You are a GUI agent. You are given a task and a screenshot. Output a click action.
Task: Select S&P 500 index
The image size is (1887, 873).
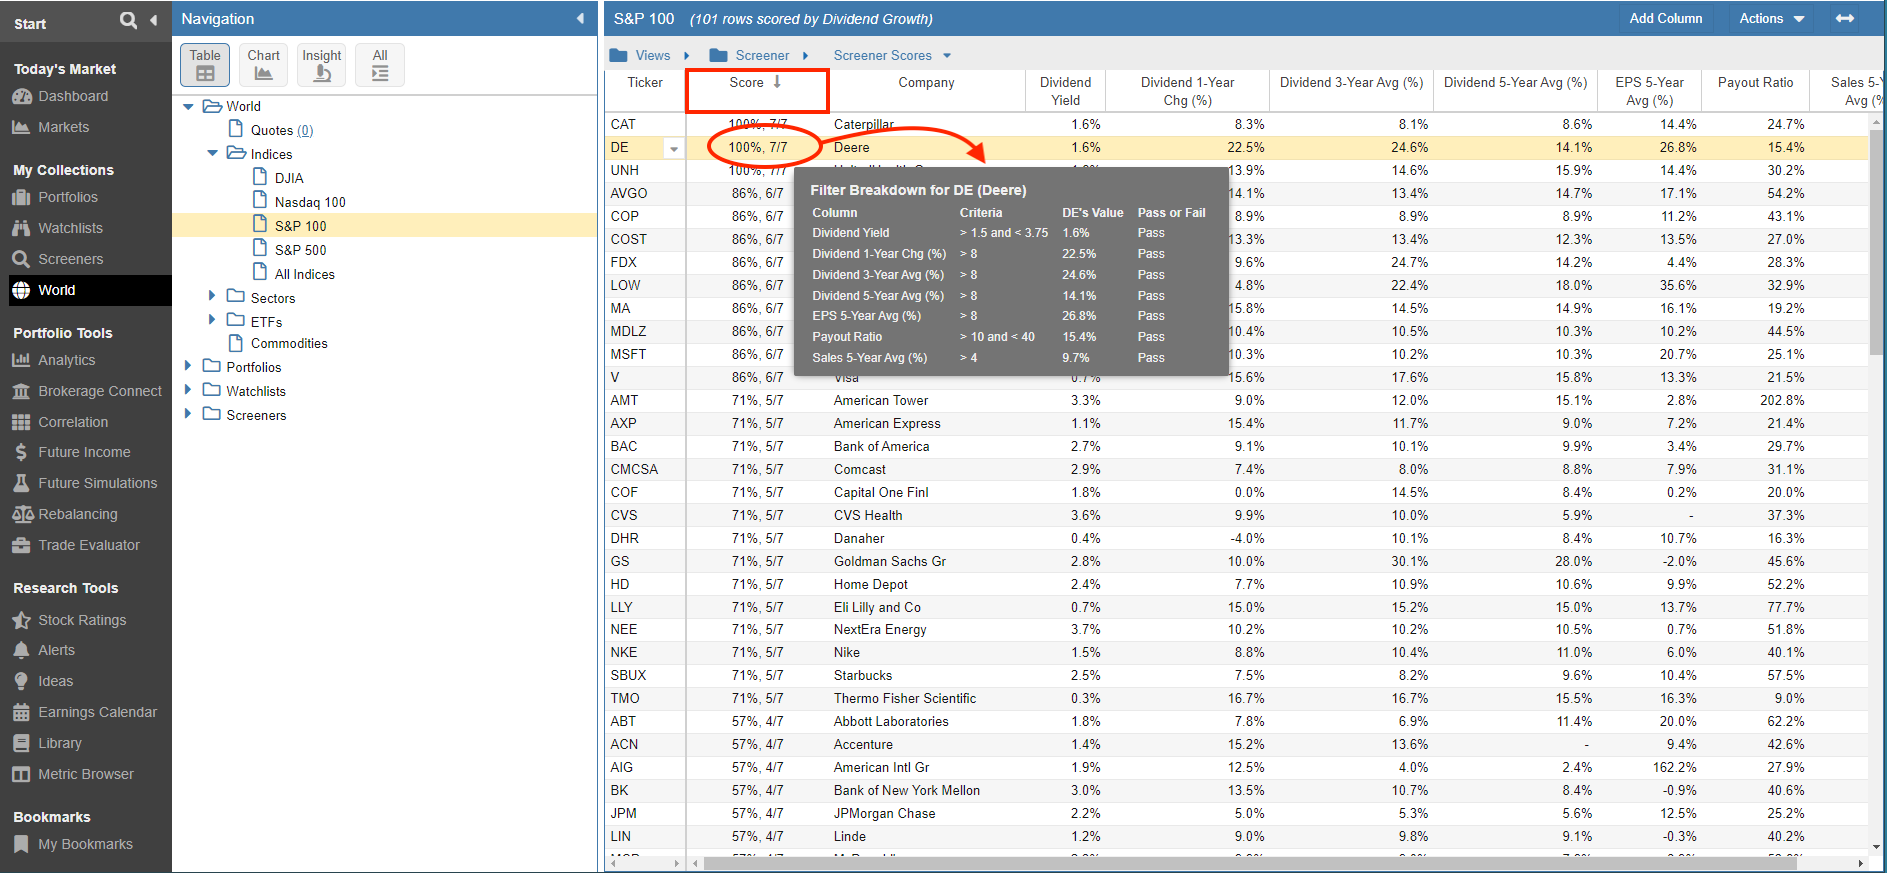click(301, 250)
